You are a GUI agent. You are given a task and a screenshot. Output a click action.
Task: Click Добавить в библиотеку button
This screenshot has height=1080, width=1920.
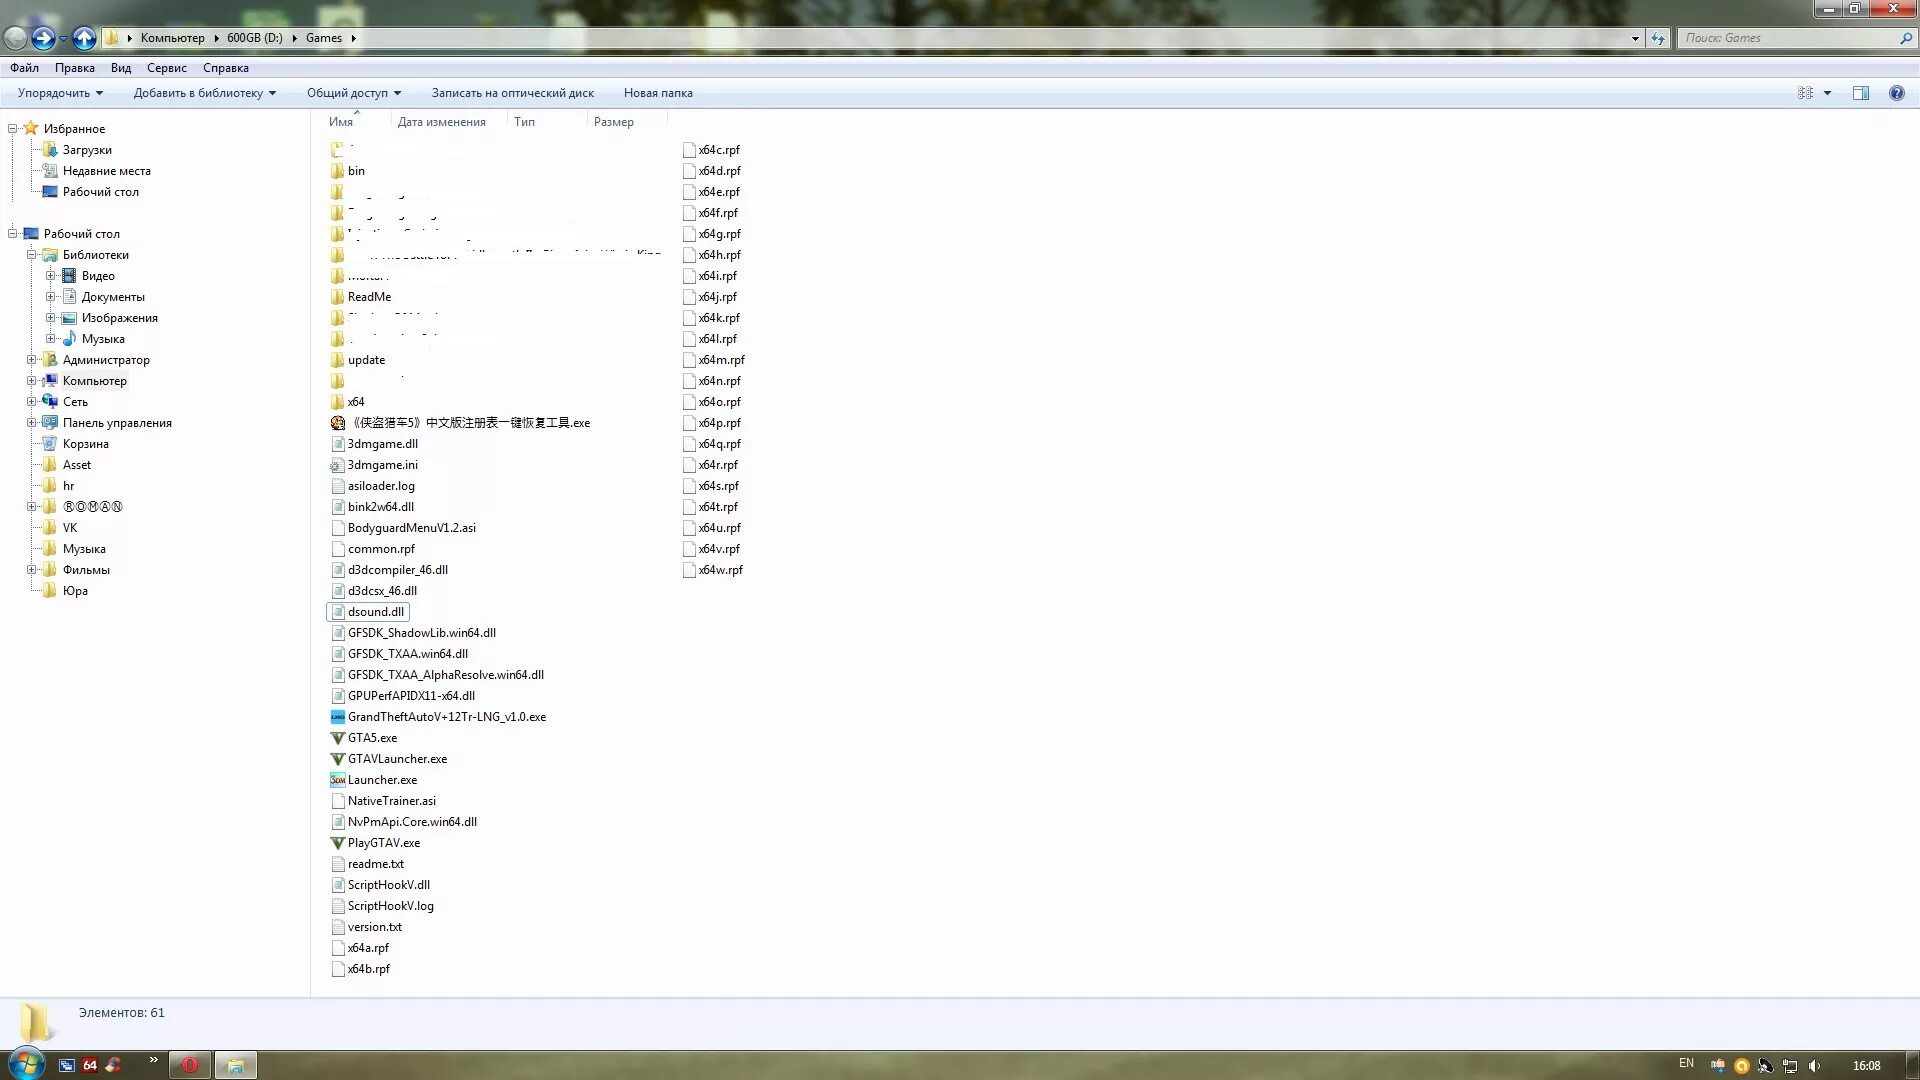click(200, 92)
